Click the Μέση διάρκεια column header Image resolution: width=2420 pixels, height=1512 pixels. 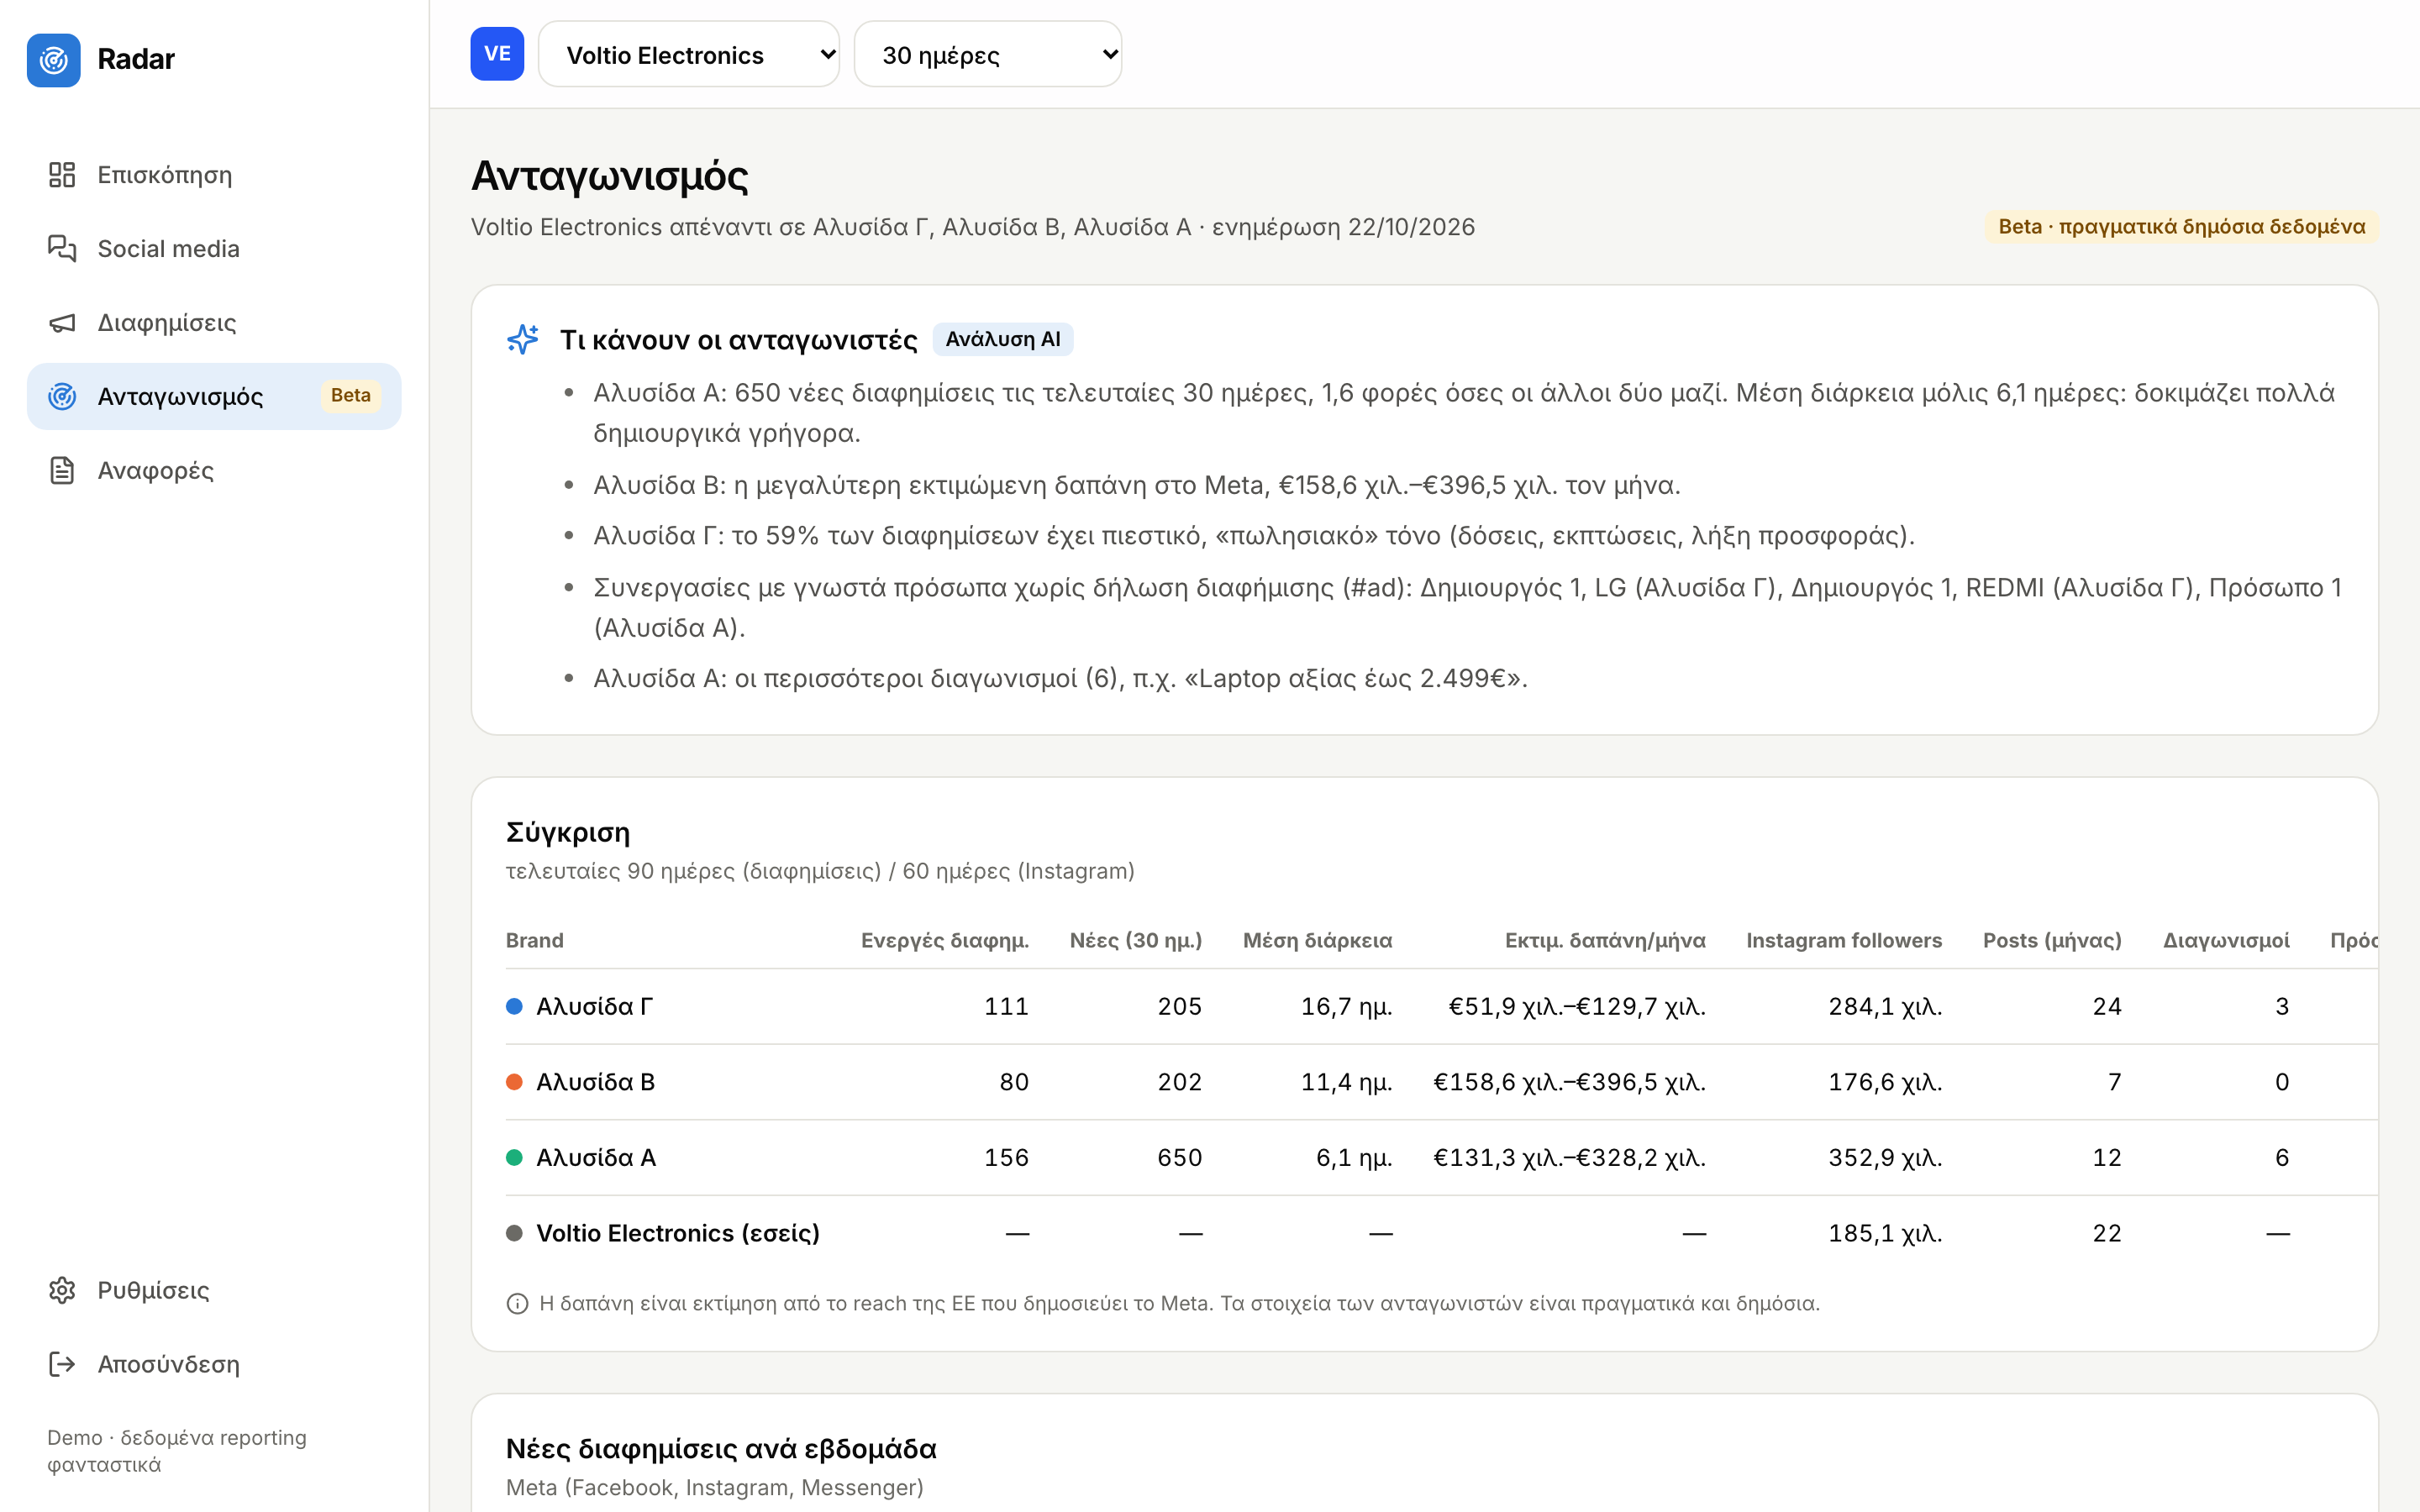tap(1317, 941)
